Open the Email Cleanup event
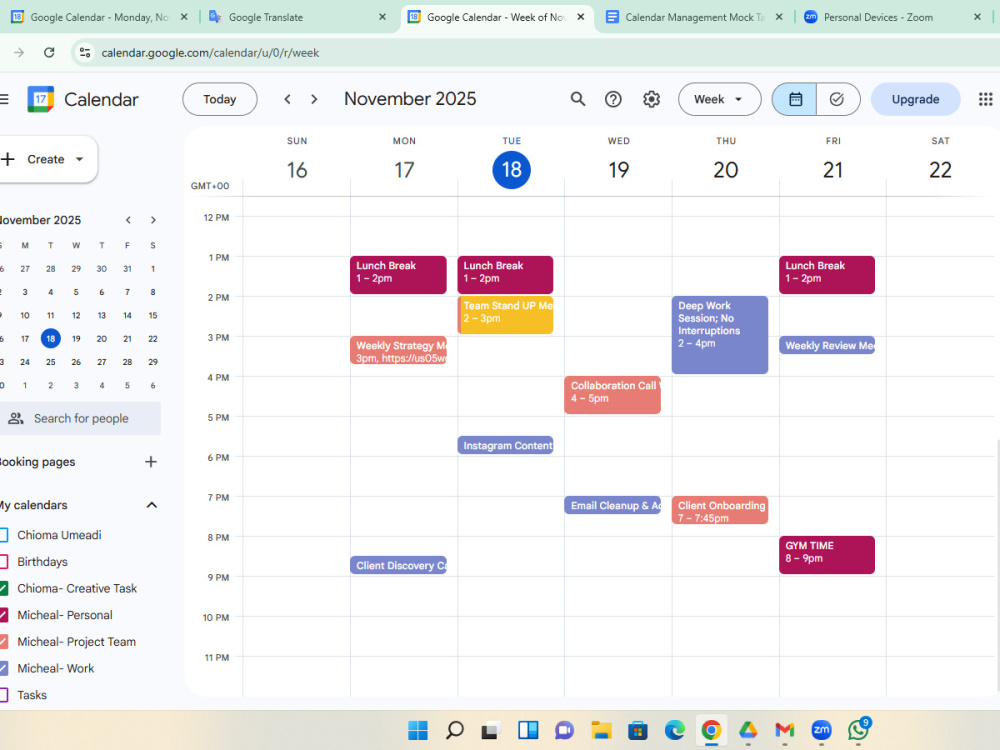This screenshot has height=750, width=1000. click(x=612, y=505)
